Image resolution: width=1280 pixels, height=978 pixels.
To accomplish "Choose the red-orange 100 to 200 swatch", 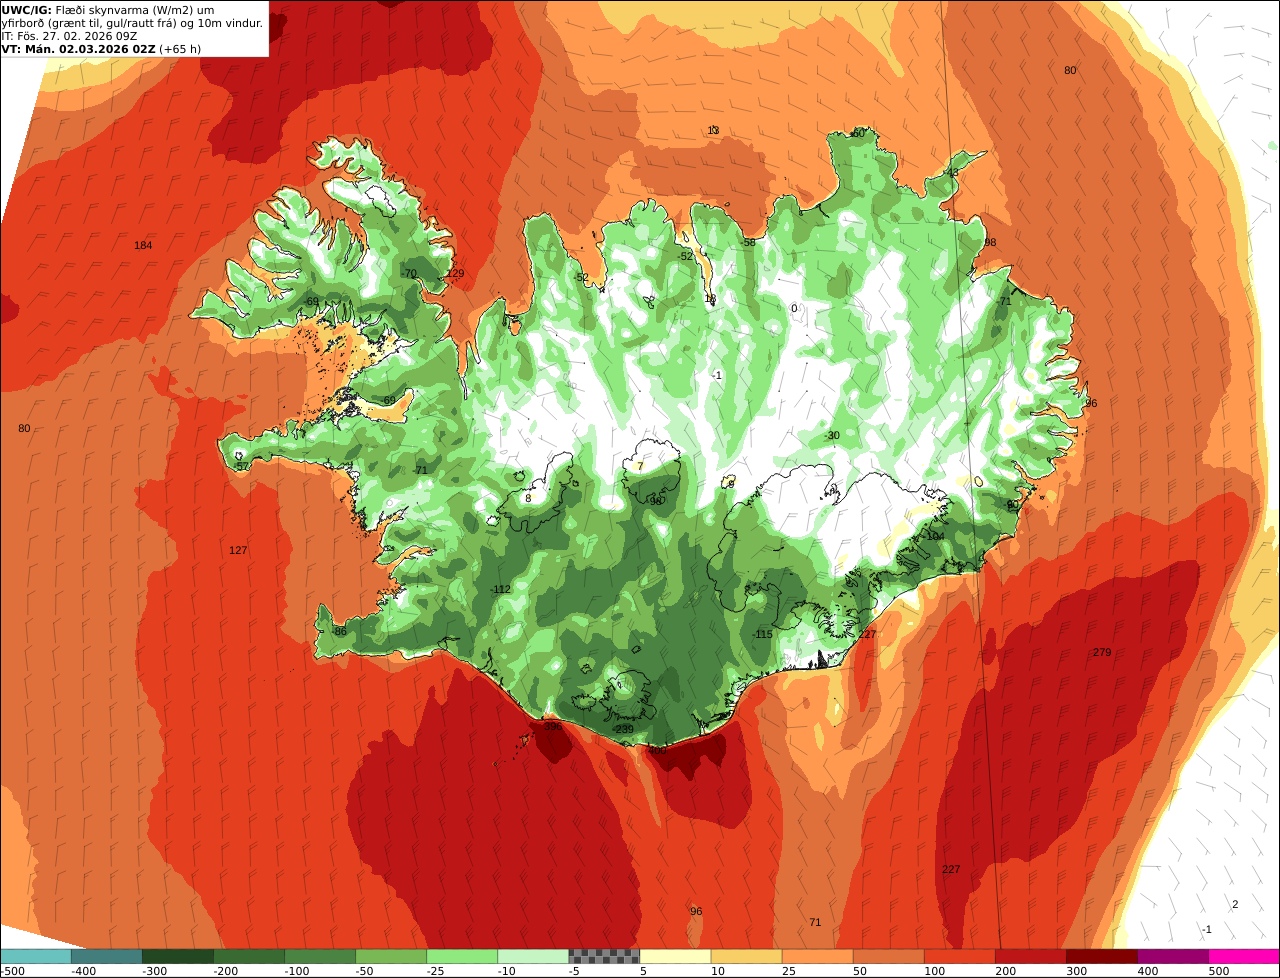I will [x=959, y=956].
